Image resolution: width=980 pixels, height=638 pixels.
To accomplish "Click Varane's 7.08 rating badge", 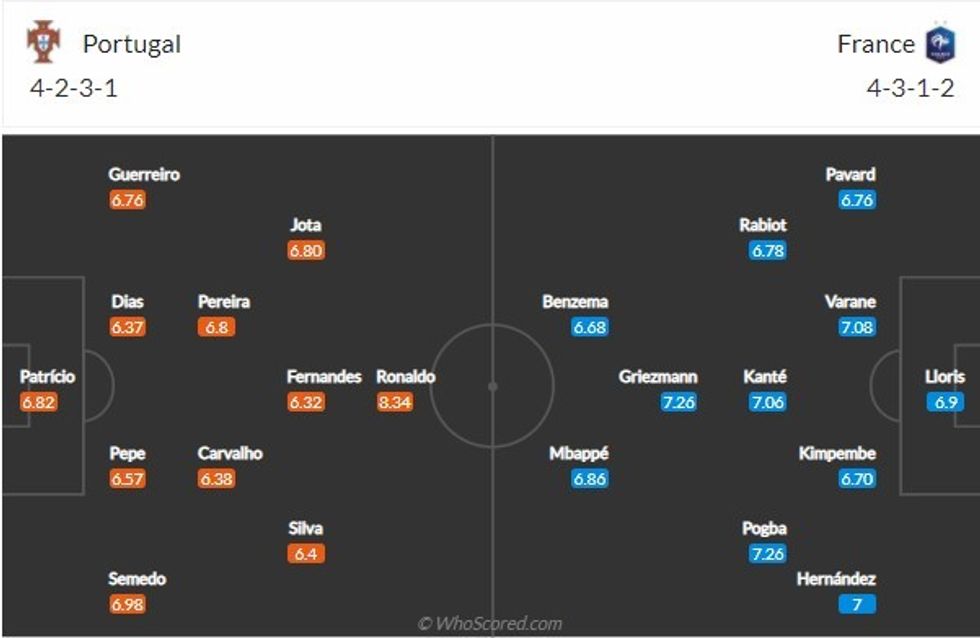I will (857, 327).
